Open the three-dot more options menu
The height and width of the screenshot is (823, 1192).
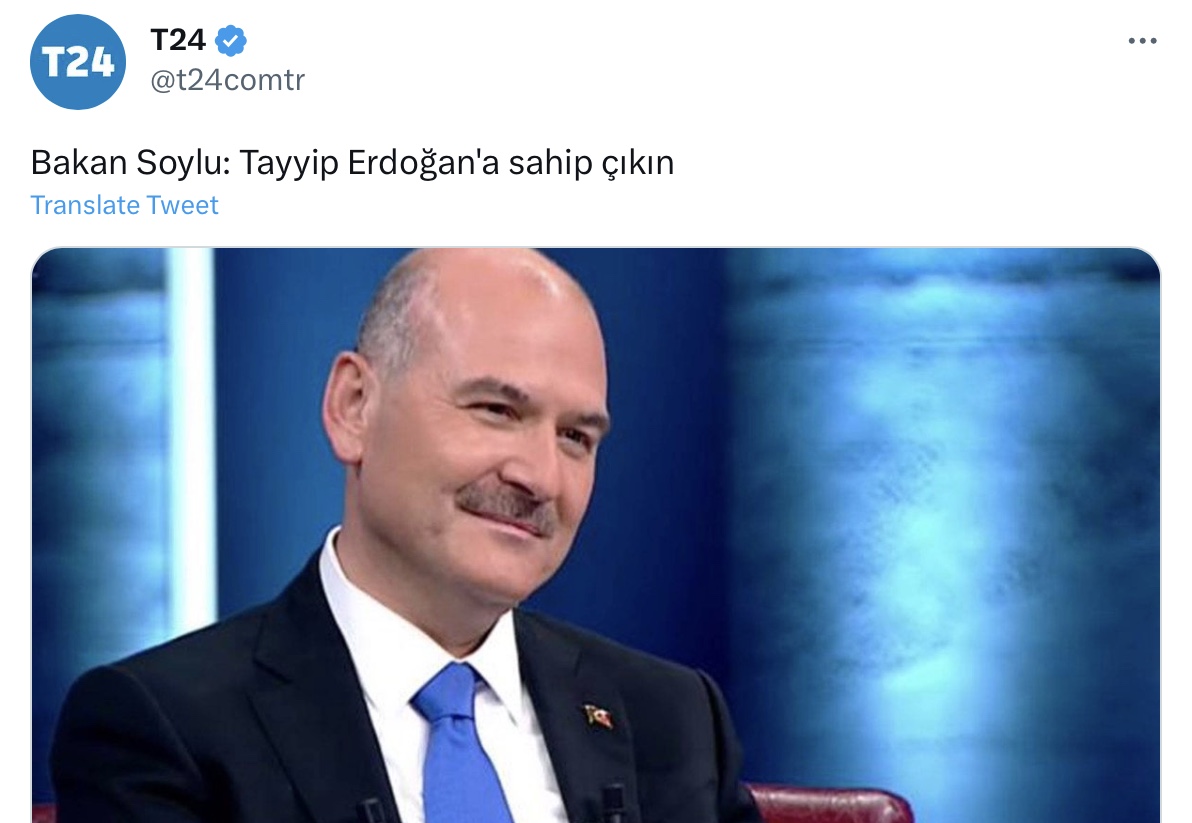(1142, 41)
